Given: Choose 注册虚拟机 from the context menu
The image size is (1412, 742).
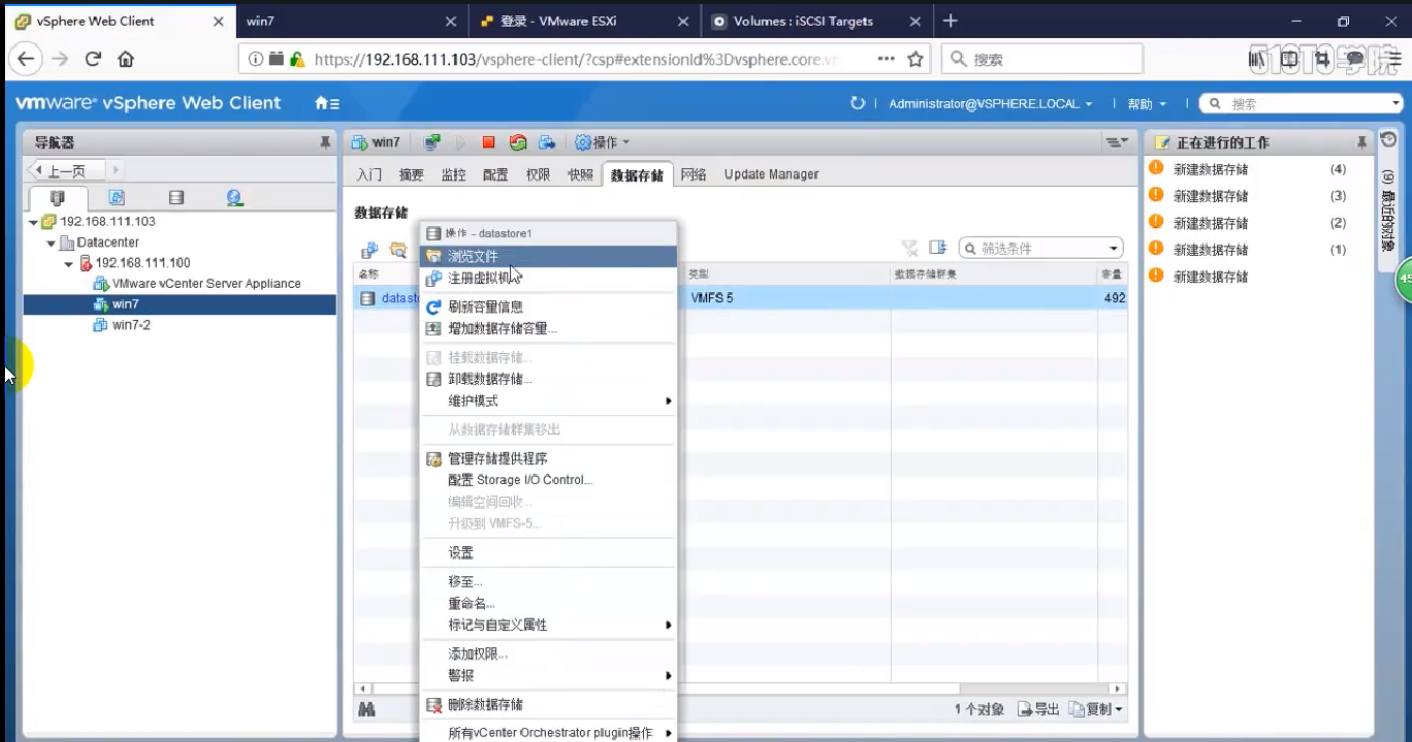Looking at the screenshot, I should [x=547, y=279].
